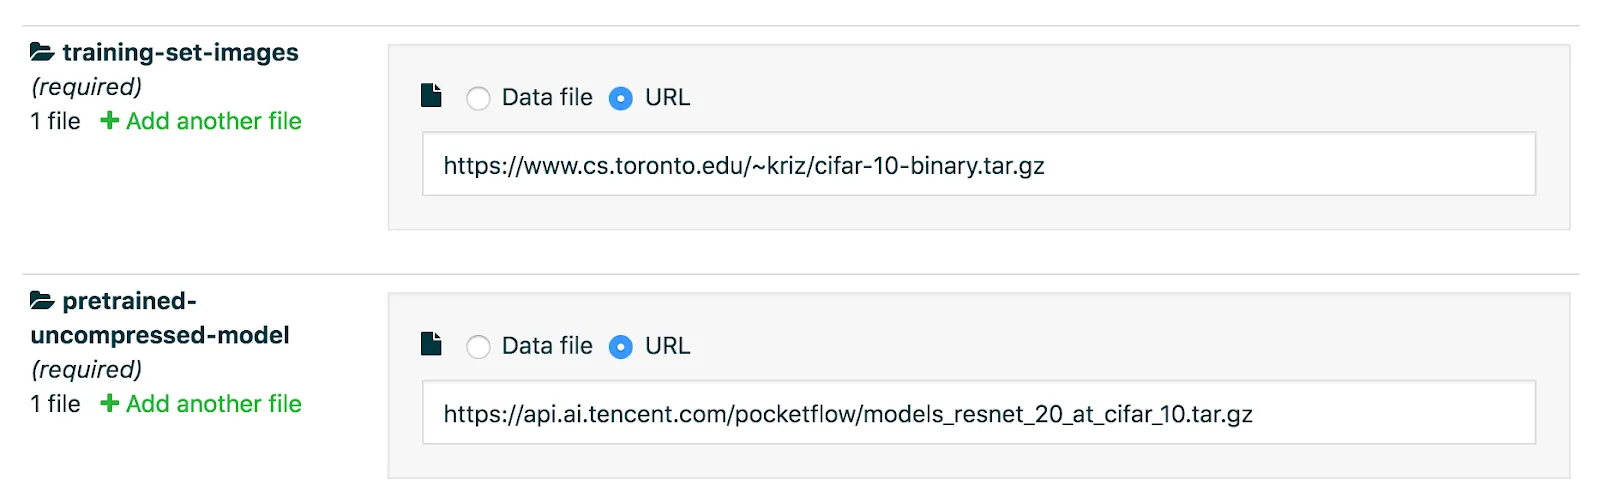Choose URL option for pretrained-uncompressed-model

point(621,346)
